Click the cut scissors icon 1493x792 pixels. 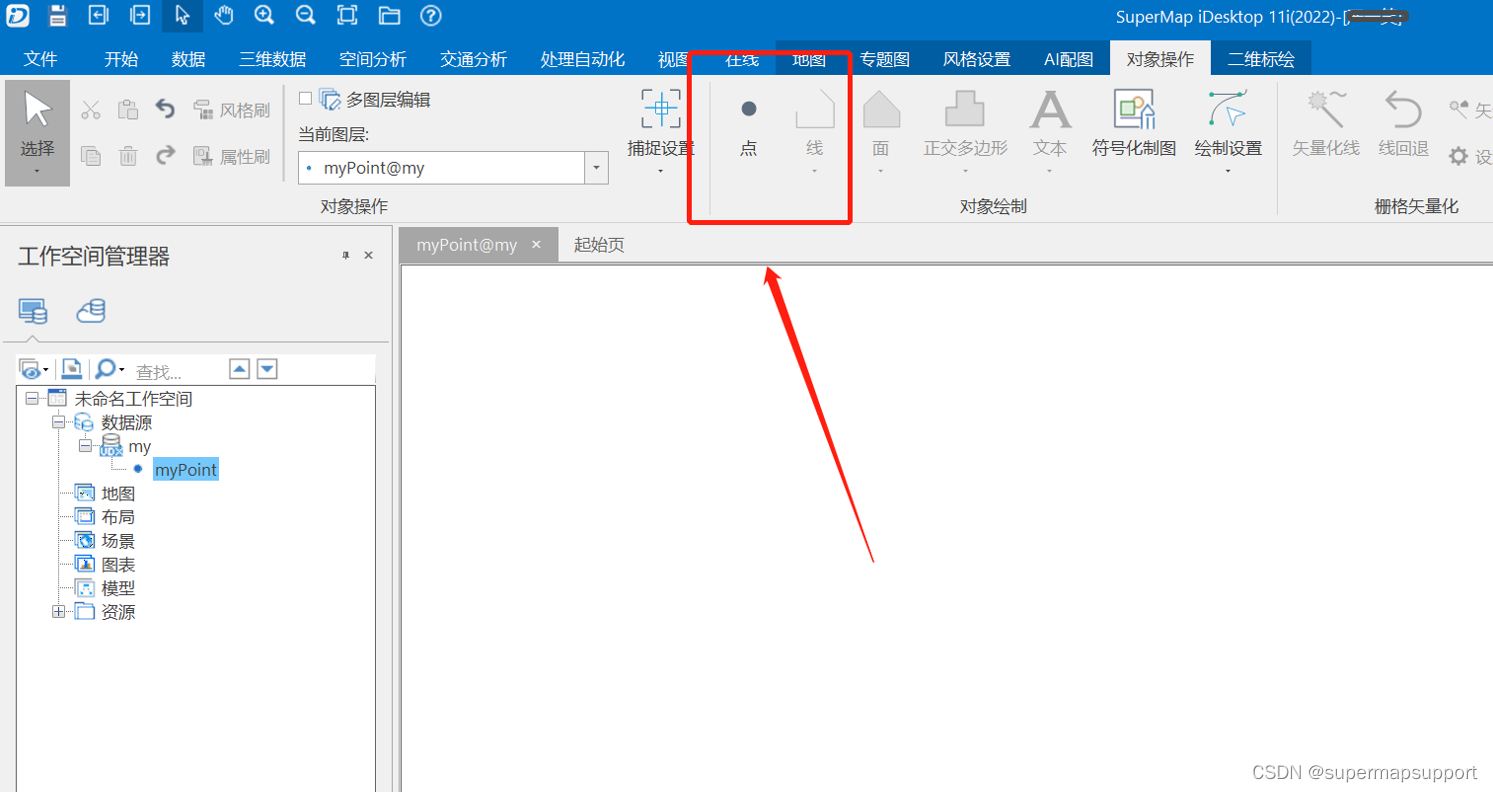(91, 110)
